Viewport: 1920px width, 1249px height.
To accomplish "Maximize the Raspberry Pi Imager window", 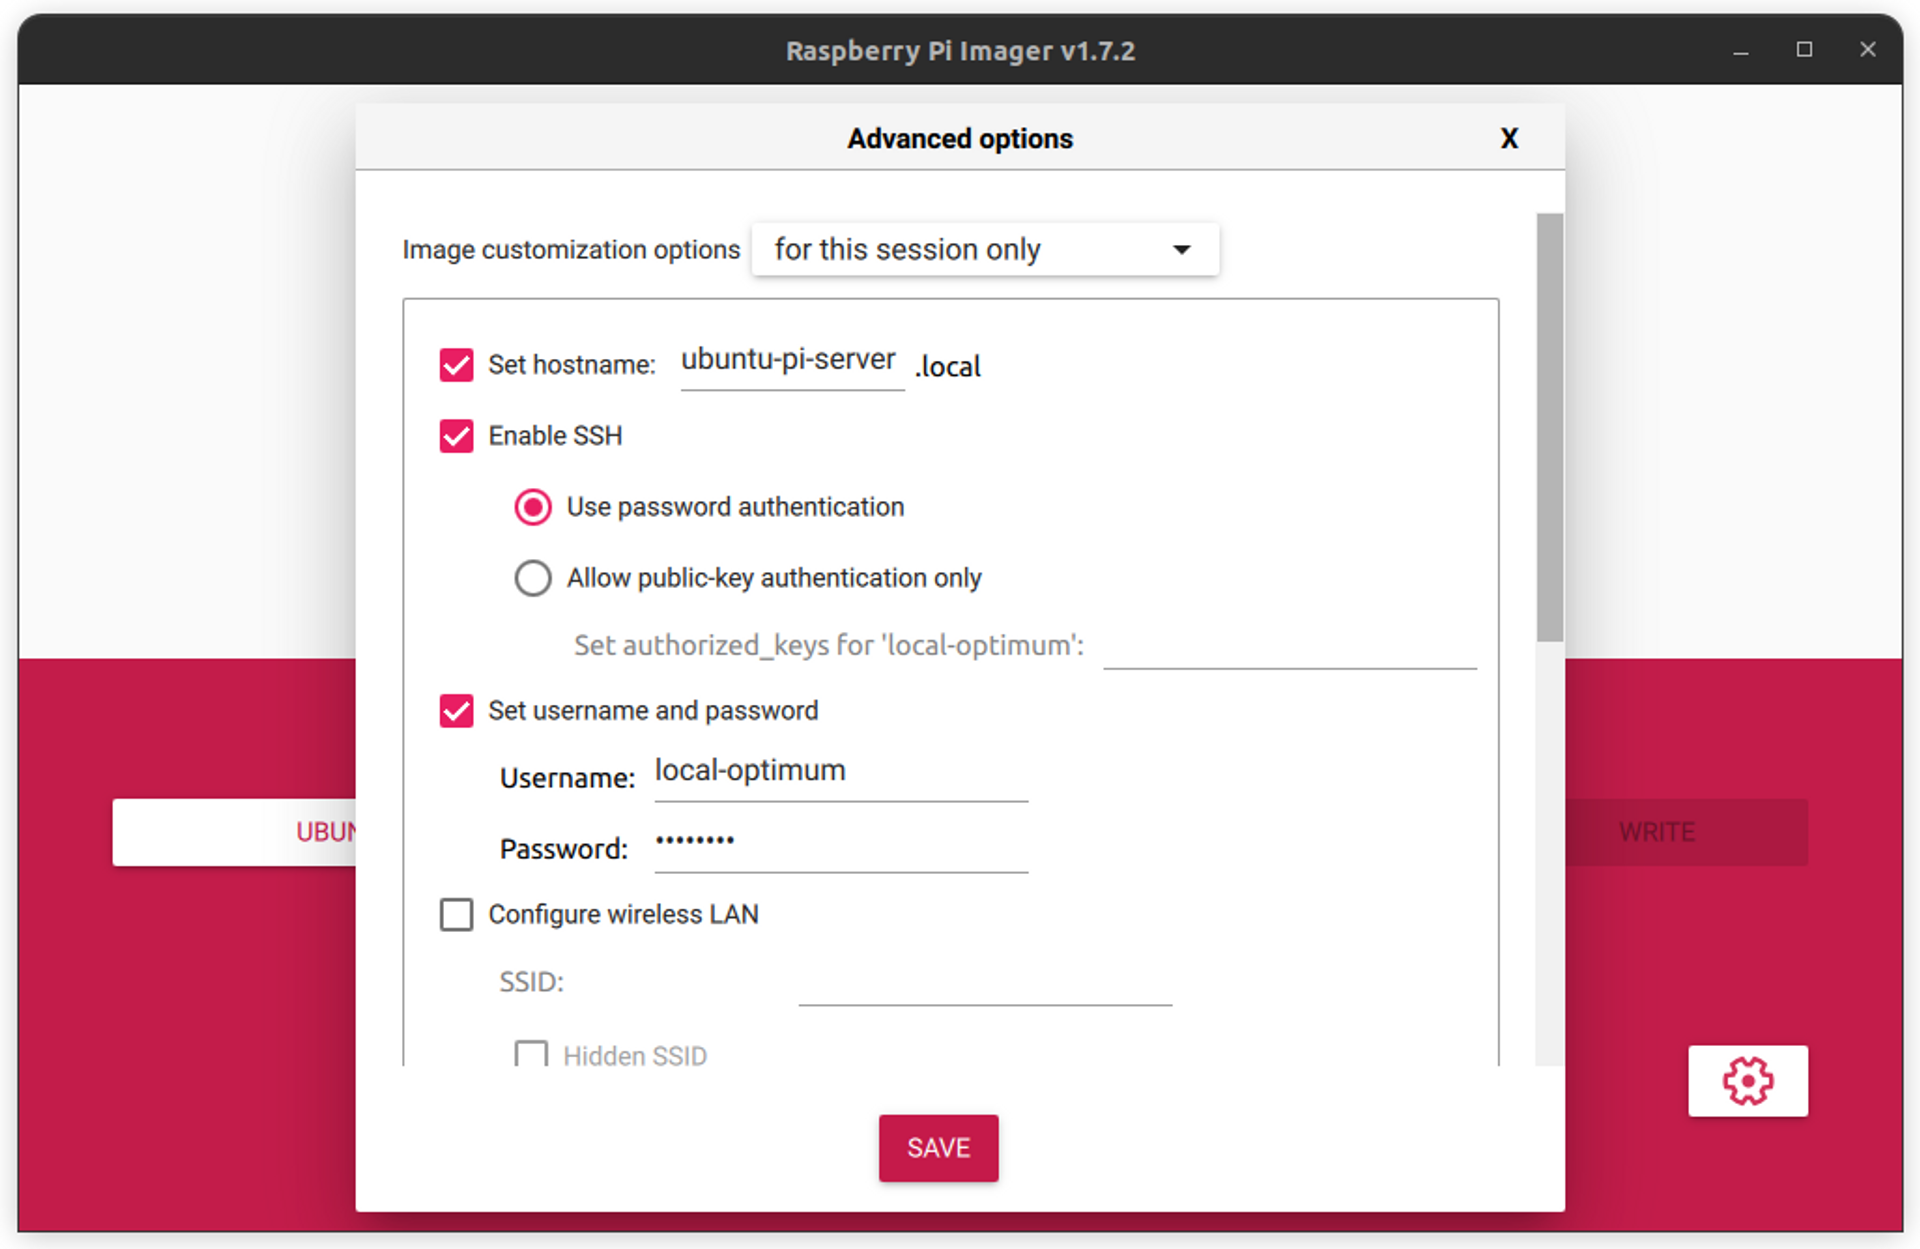I will pos(1804,50).
